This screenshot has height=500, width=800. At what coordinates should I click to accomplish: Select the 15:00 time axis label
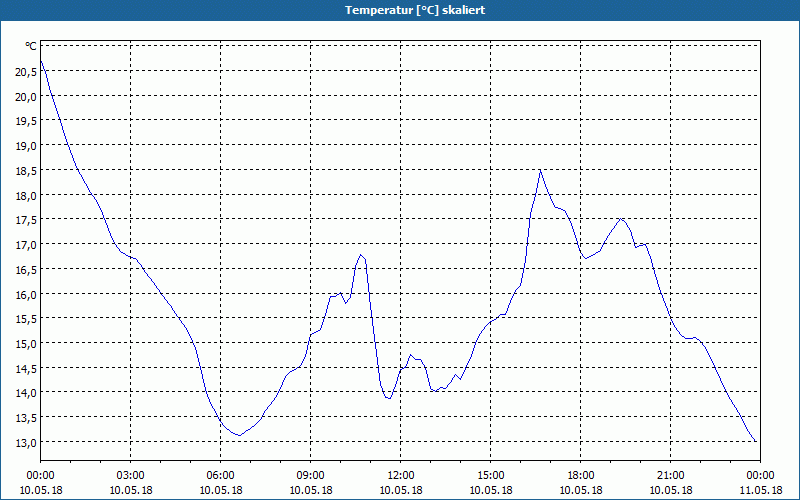(491, 476)
